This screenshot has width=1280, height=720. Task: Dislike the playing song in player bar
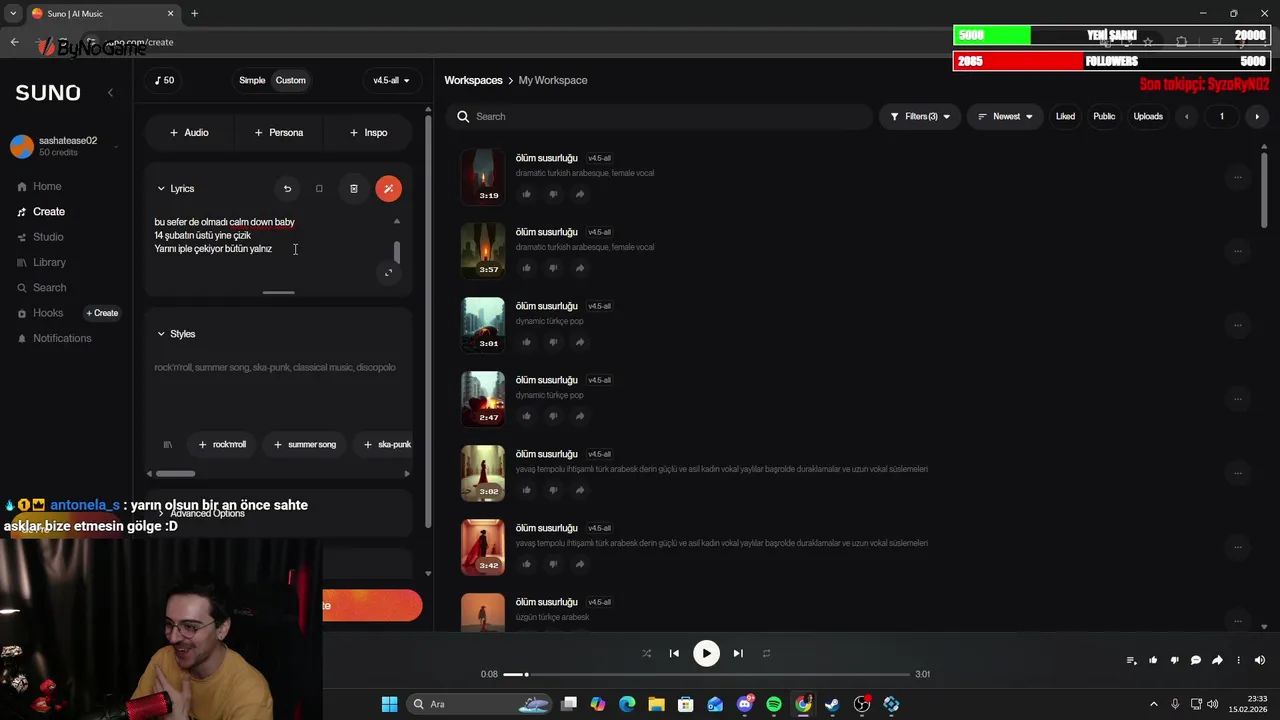1174,660
